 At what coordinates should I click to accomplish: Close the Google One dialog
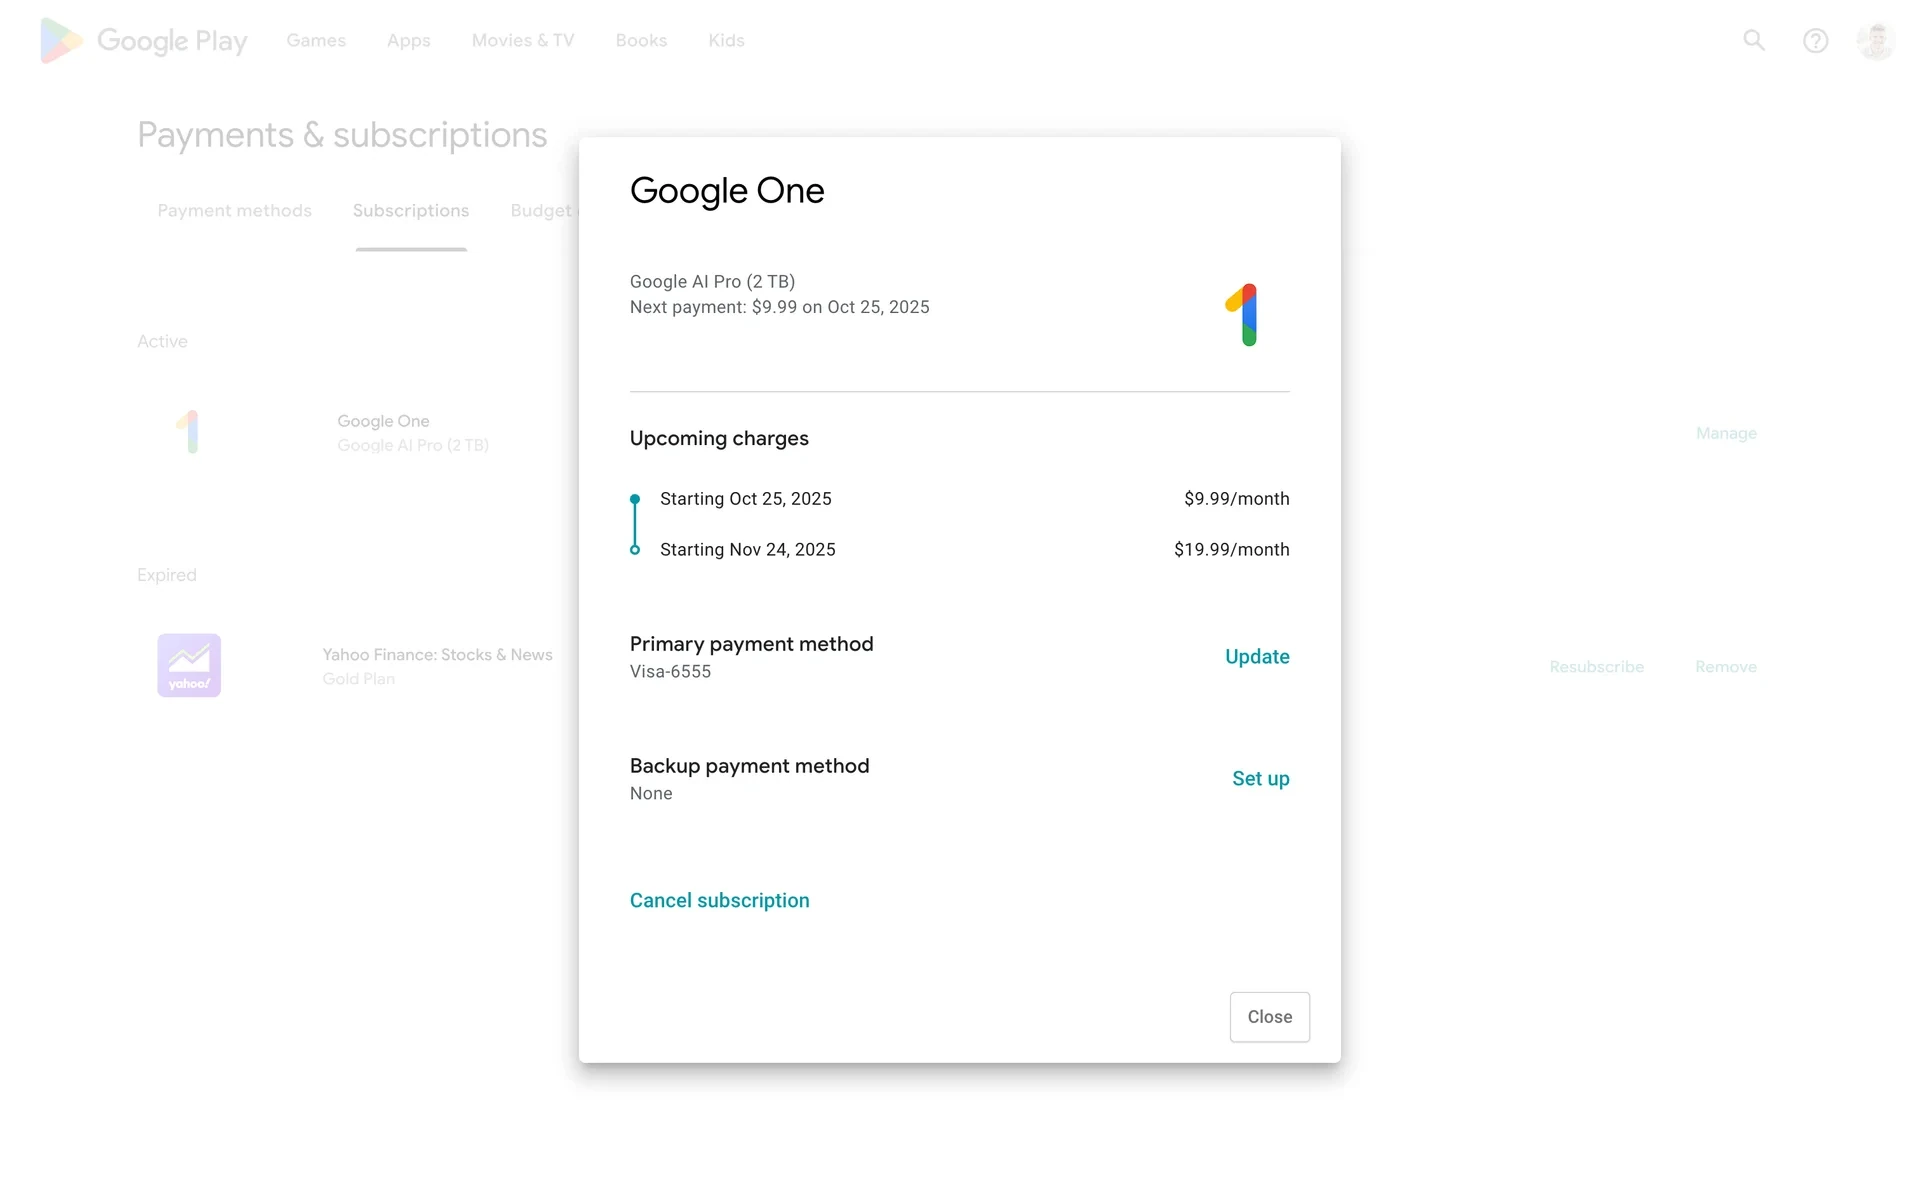pos(1270,1017)
